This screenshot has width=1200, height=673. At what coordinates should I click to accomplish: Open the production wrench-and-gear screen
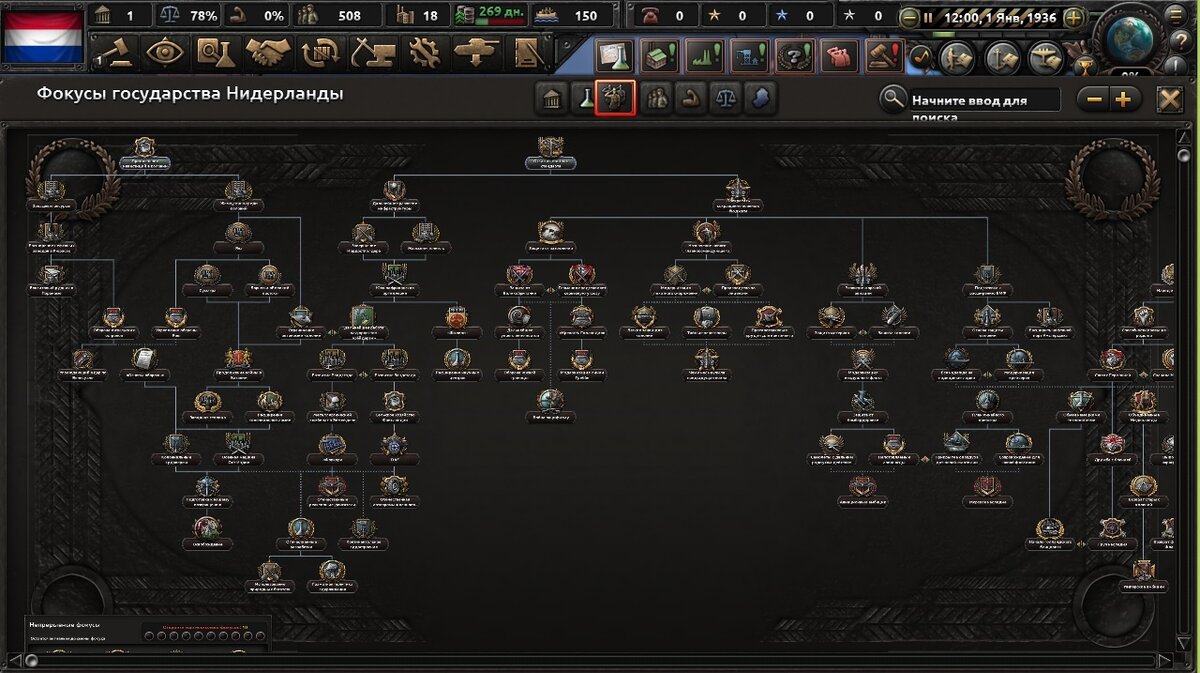coord(424,51)
